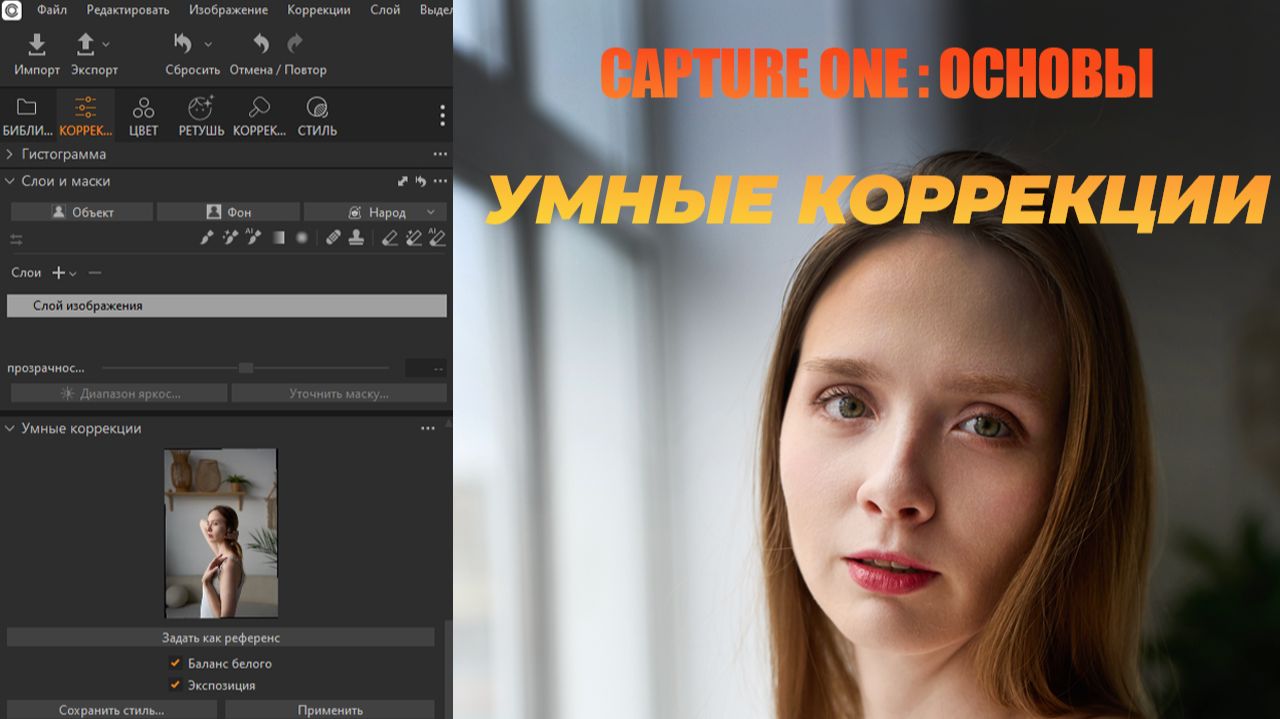Click the Диапазон яркос... button
The width and height of the screenshot is (1280, 719).
[119, 394]
